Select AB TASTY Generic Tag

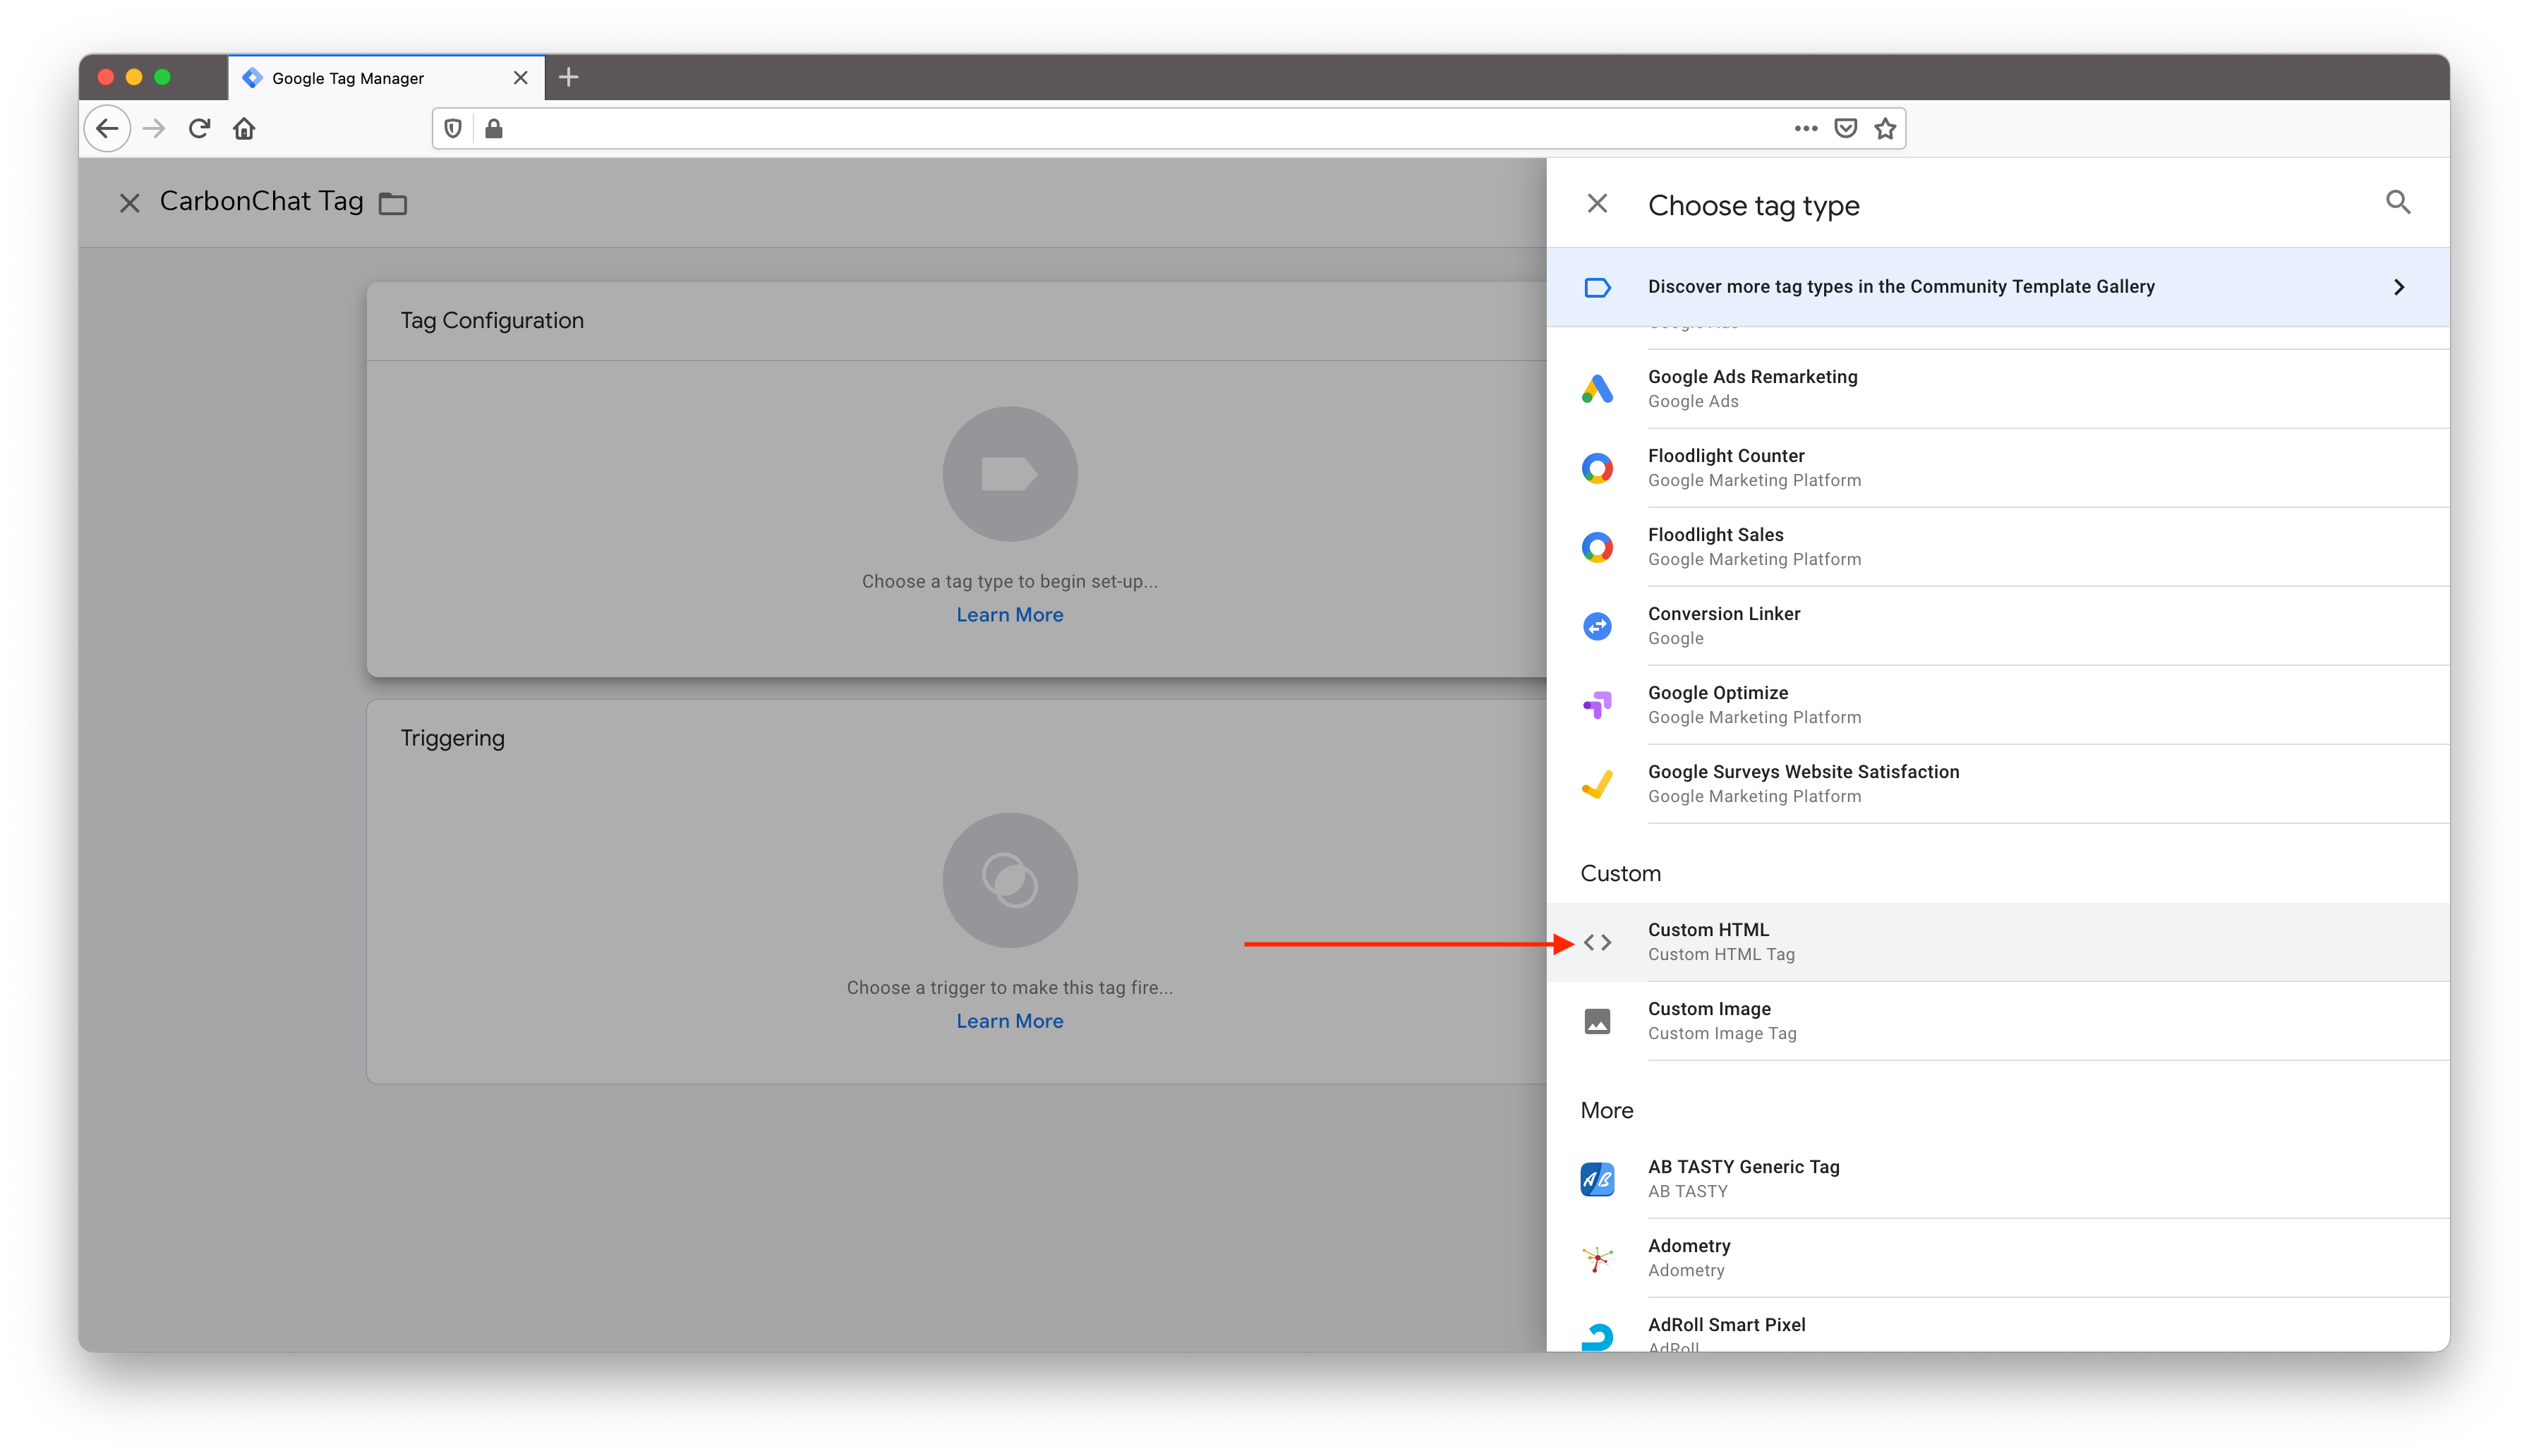coord(1743,1178)
